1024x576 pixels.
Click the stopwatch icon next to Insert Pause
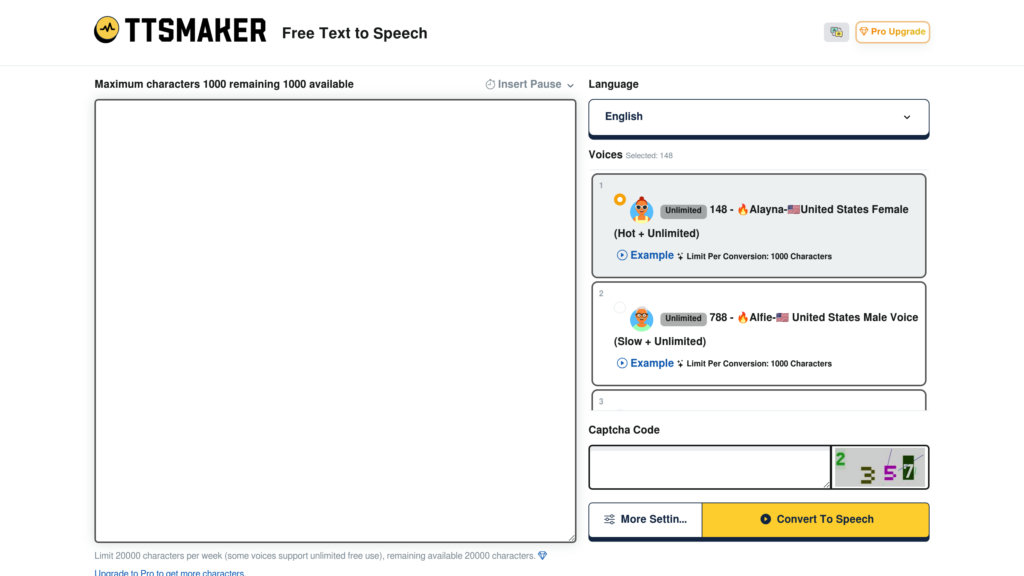(489, 84)
